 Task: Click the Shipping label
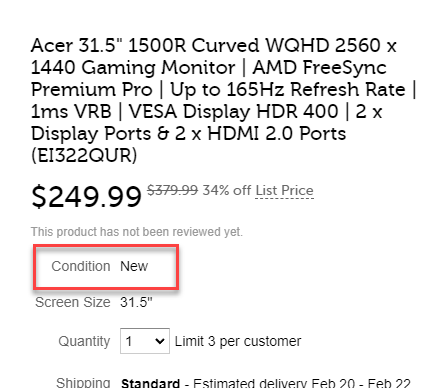83,382
